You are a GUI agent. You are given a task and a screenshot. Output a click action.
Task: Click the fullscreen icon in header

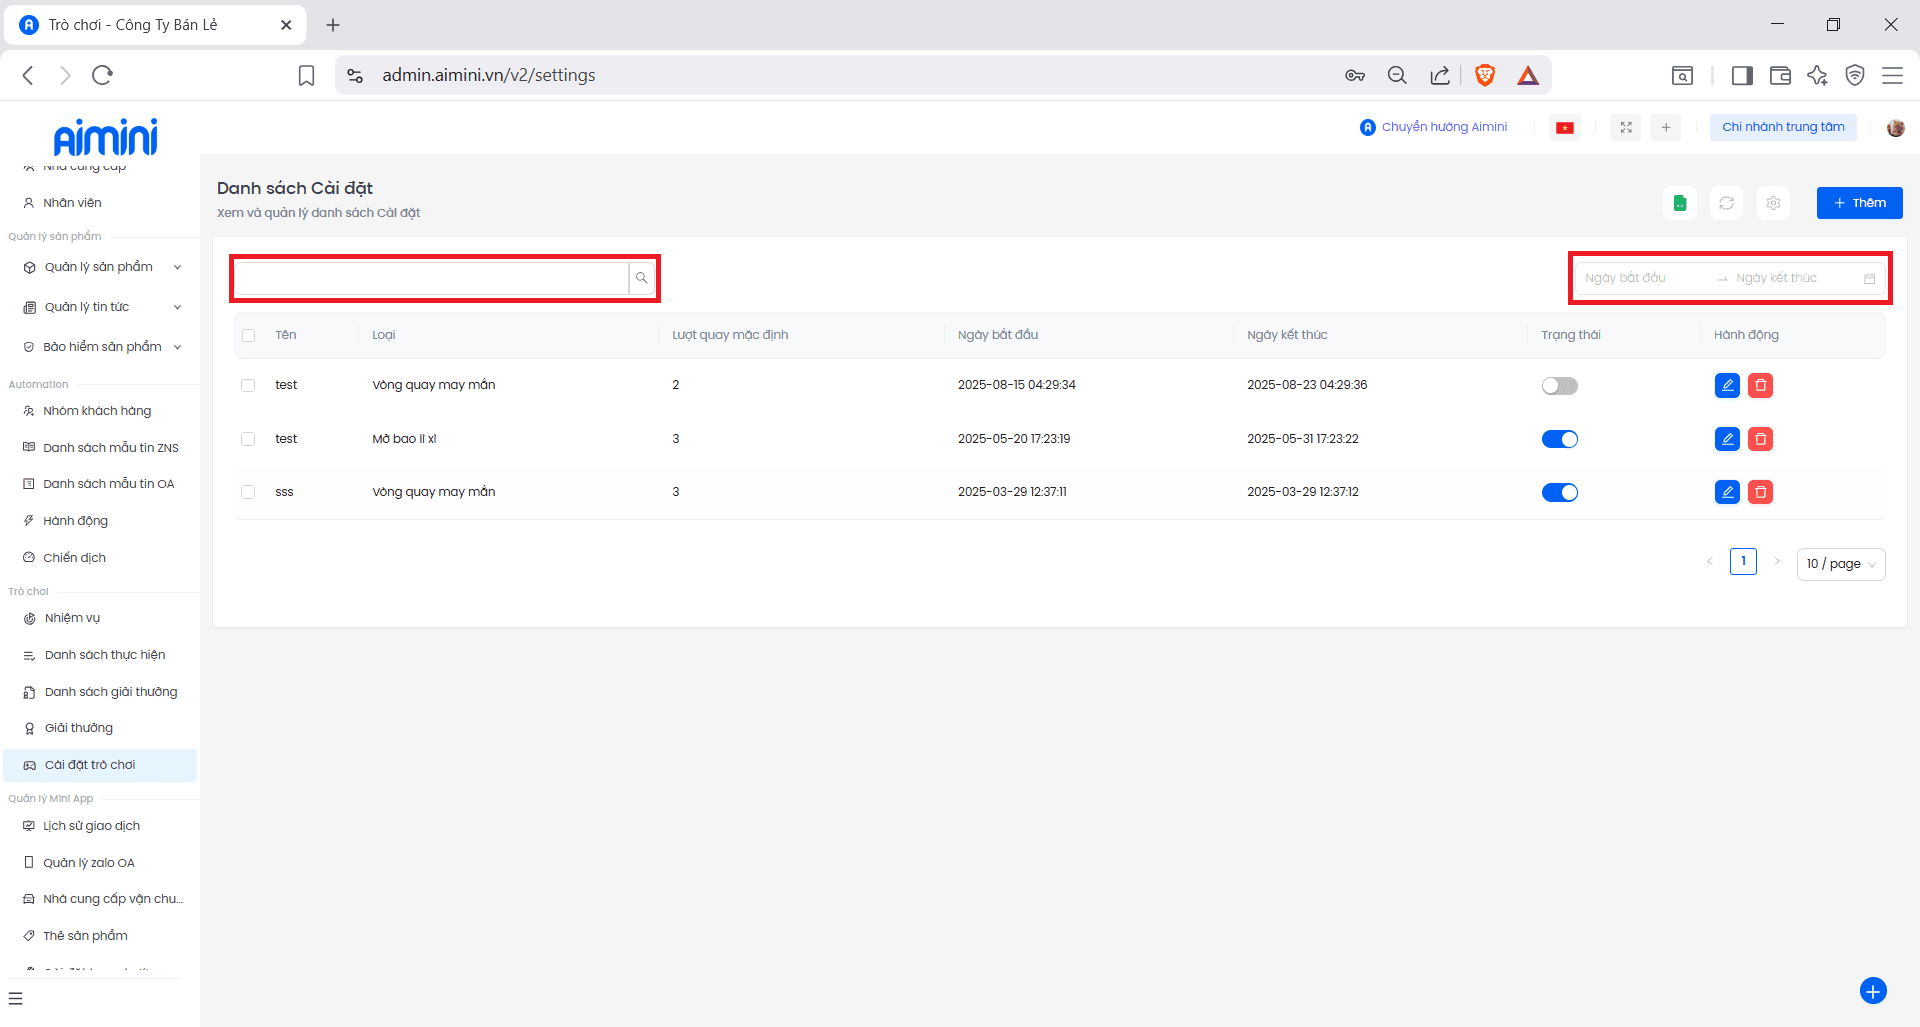[1626, 127]
